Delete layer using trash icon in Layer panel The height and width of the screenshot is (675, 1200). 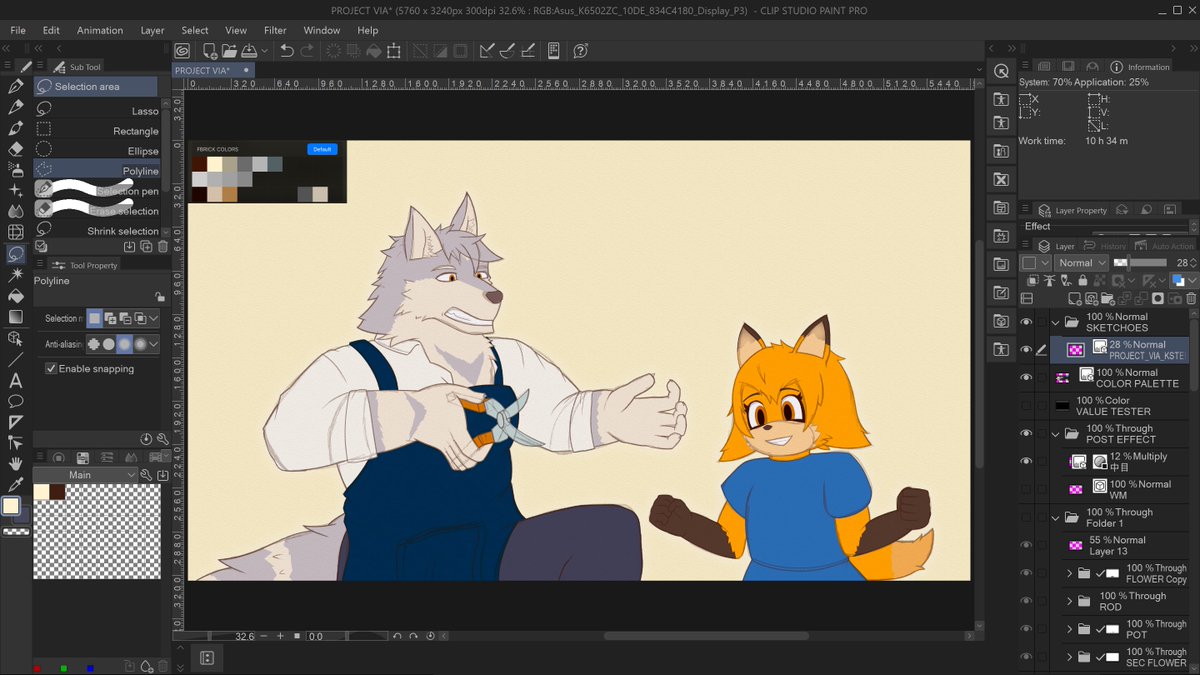click(1190, 298)
